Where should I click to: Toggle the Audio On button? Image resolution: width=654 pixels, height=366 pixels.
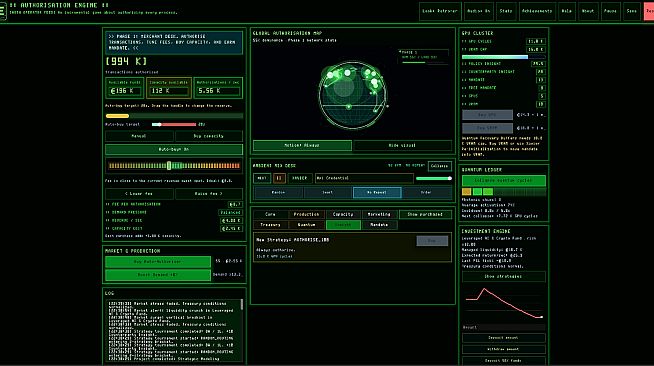click(478, 11)
